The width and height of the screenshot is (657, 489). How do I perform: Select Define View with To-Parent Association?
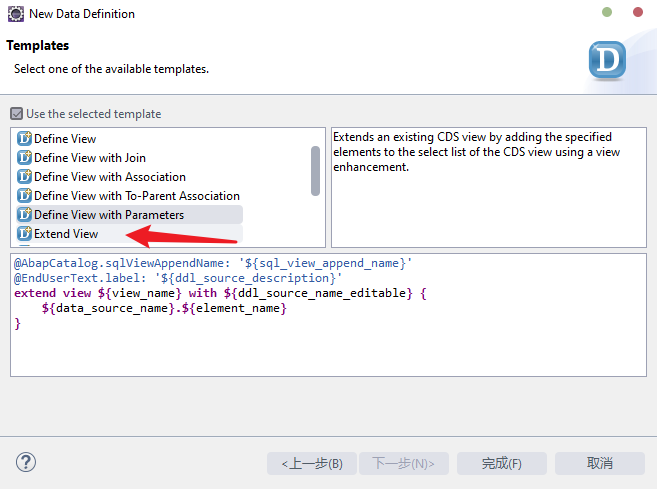pyautogui.click(x=137, y=196)
